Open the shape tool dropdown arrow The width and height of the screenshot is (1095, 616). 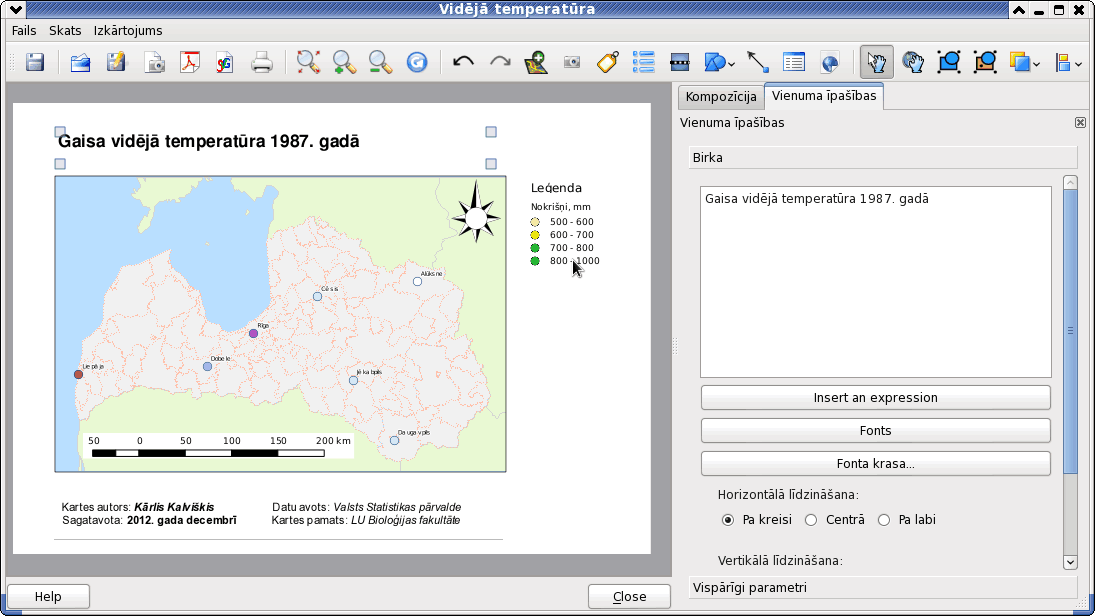point(731,64)
